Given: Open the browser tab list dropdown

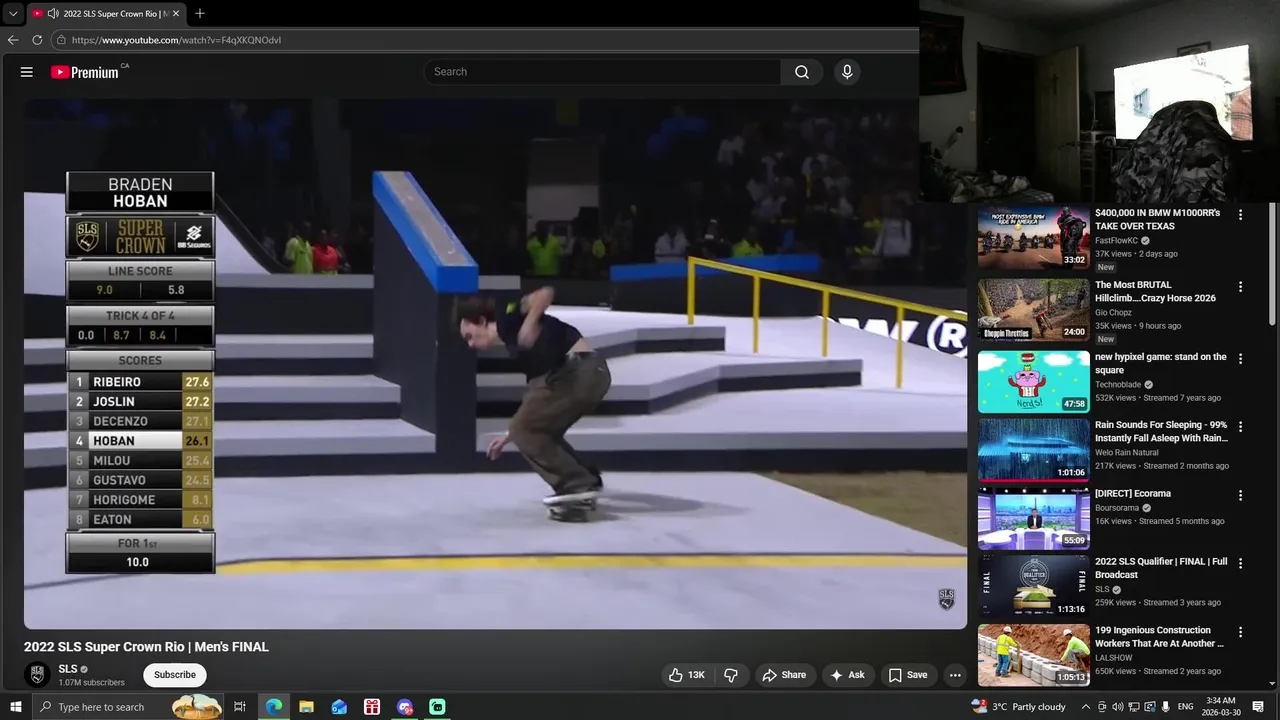Looking at the screenshot, I should 13,14.
